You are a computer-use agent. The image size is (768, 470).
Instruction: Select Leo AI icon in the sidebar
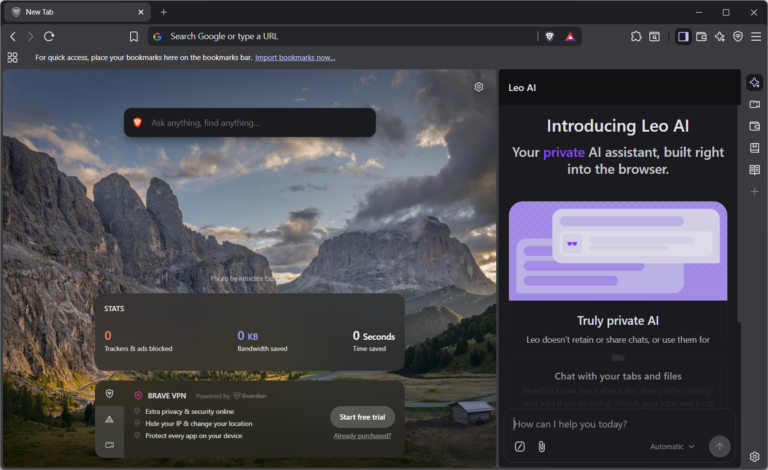click(x=755, y=83)
